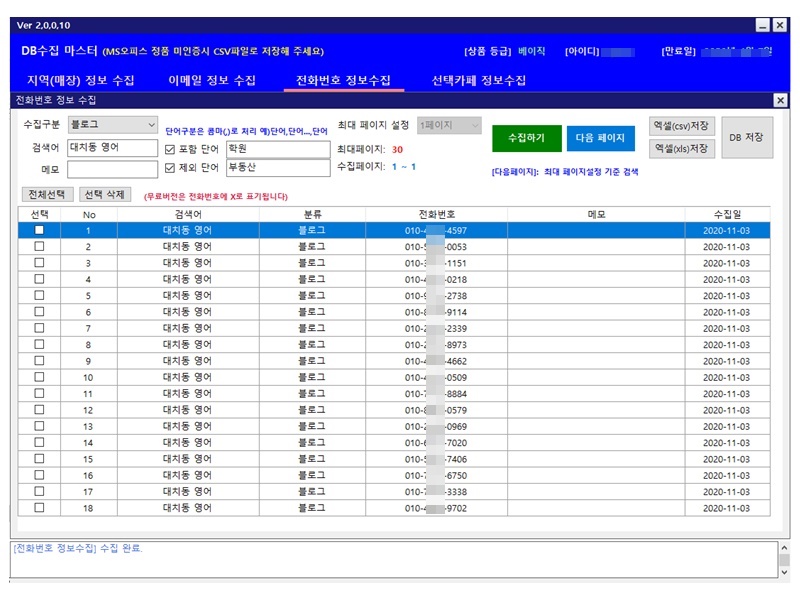Click 대치동 영어 cell in row 17

tap(187, 491)
